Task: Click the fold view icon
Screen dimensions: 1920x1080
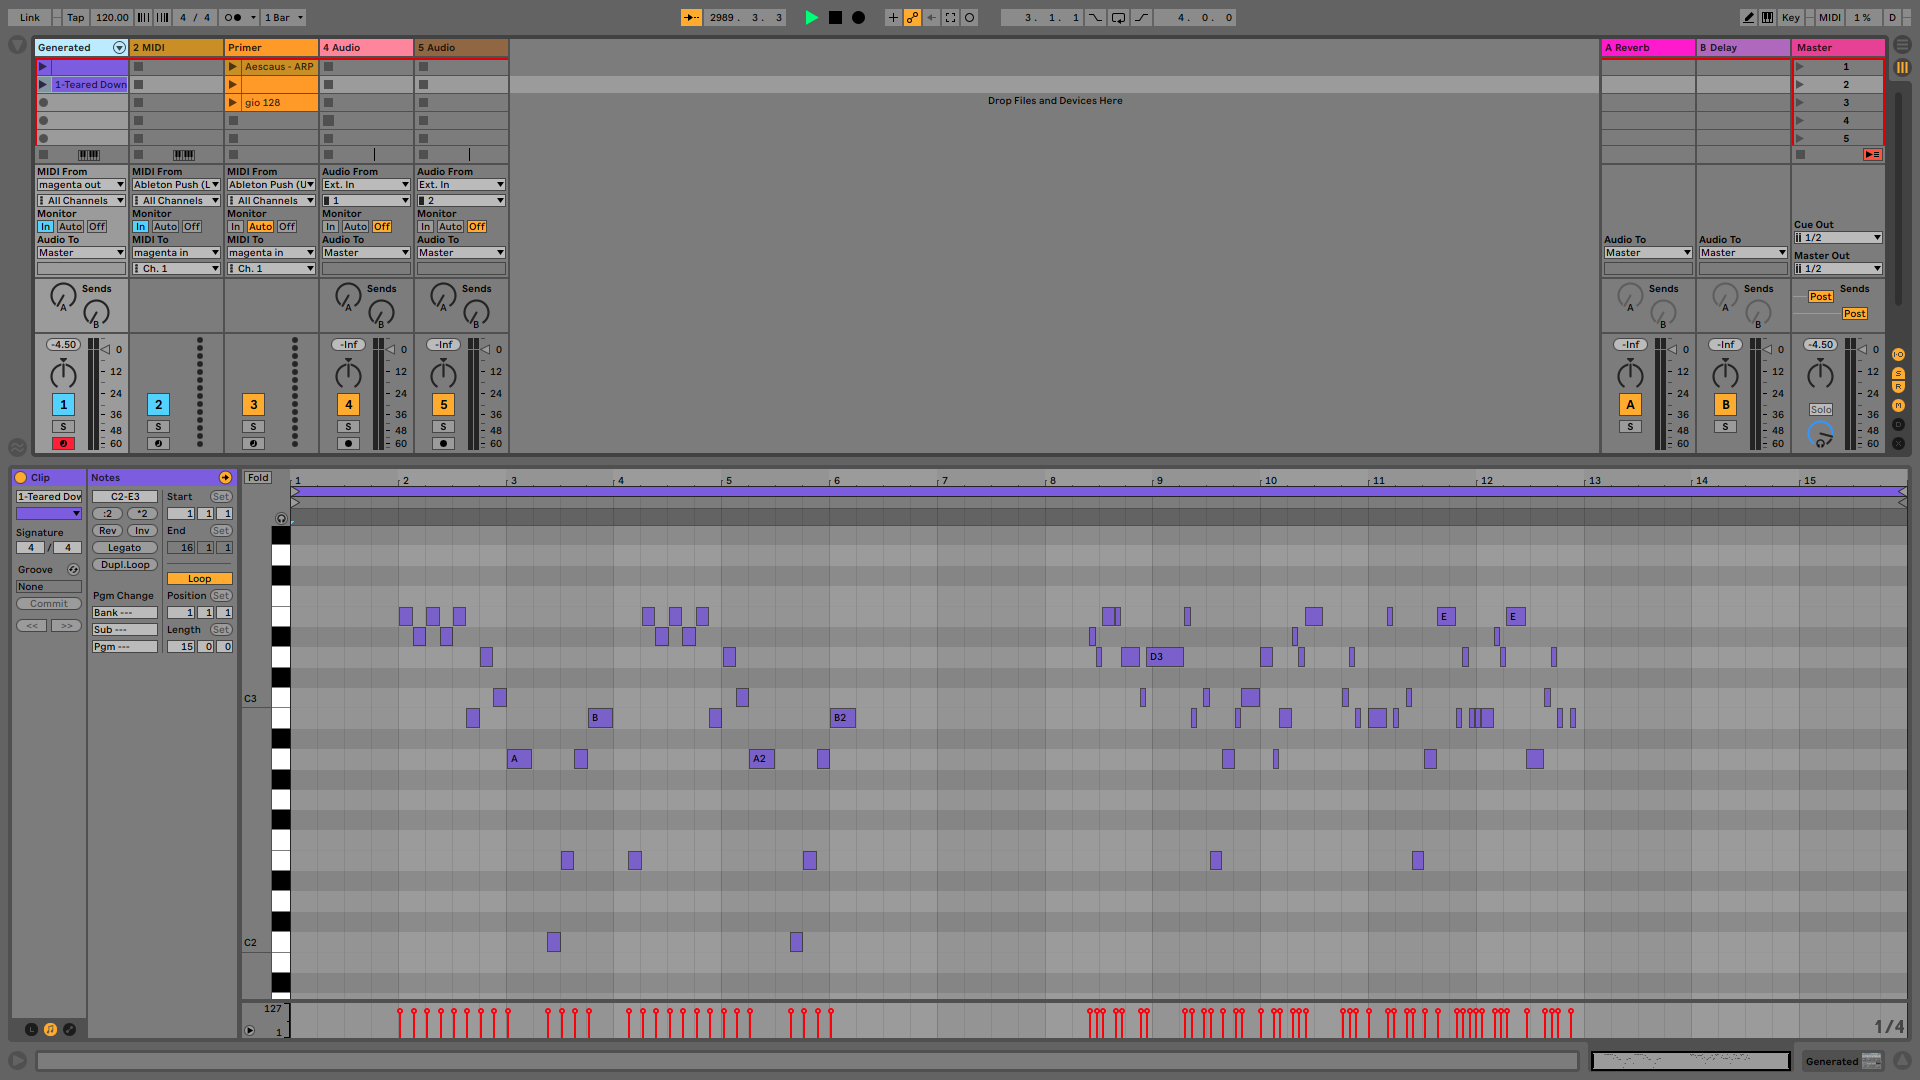Action: [258, 477]
